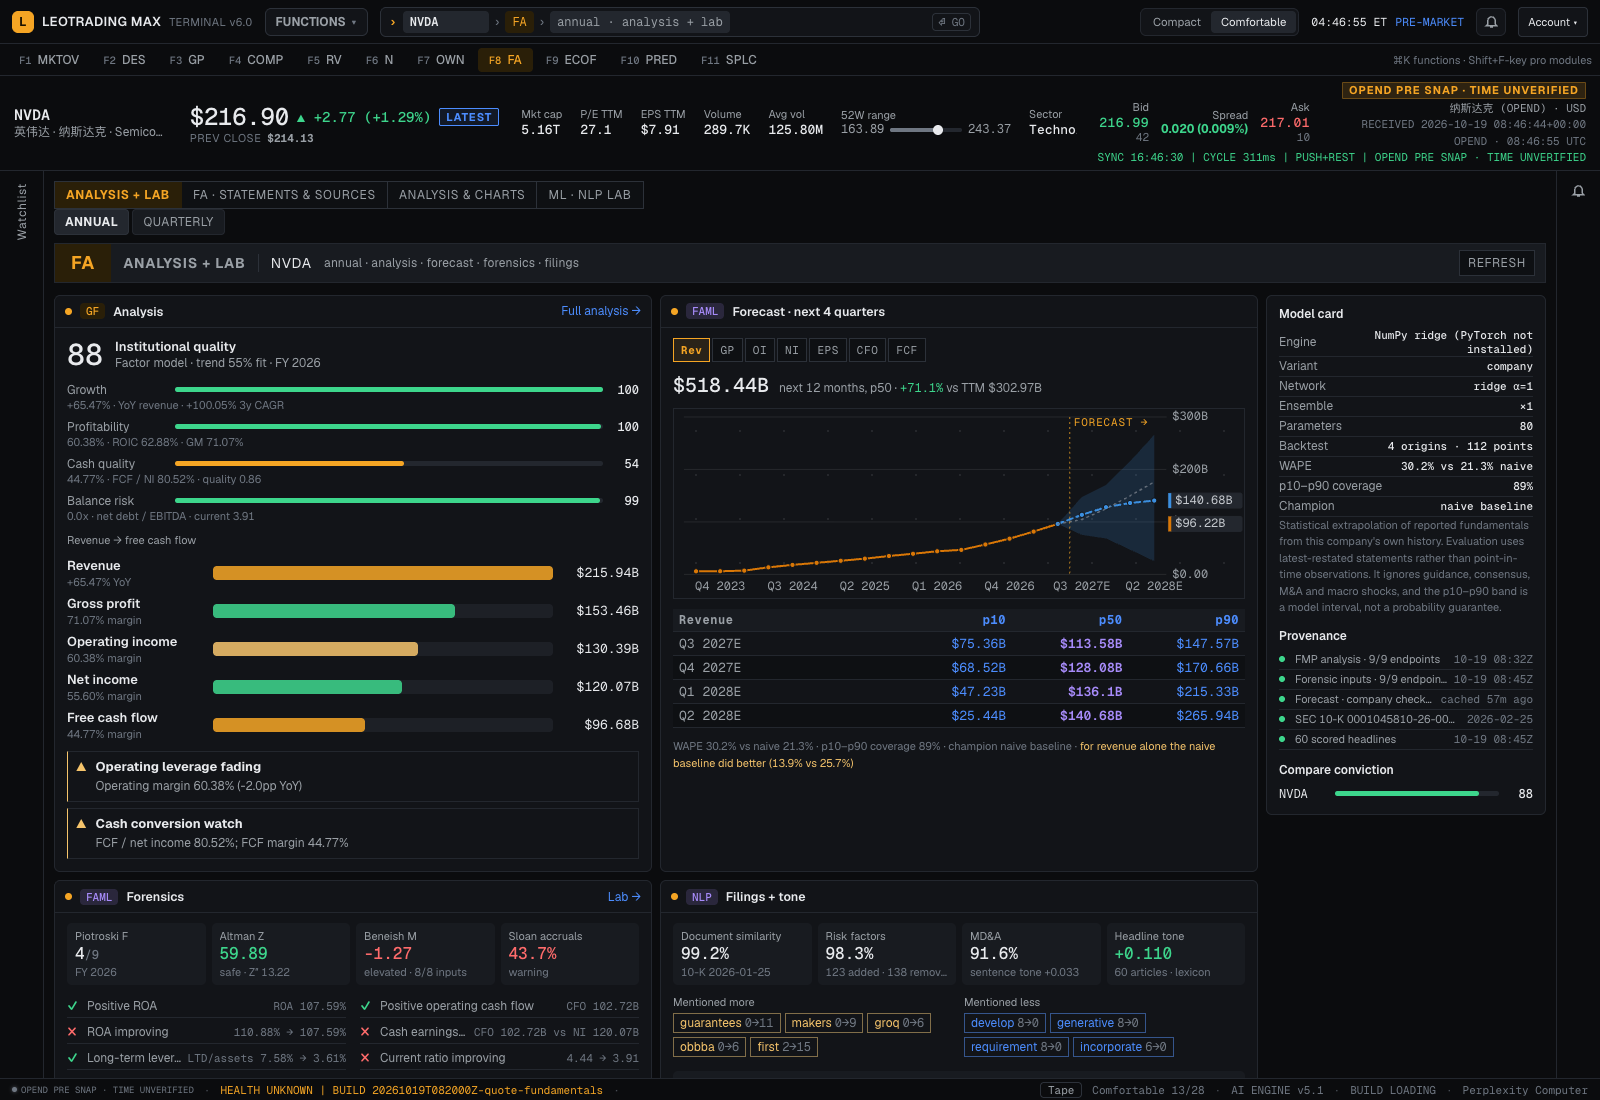The width and height of the screenshot is (1600, 1100).
Task: Switch to the ANNUAL period view
Action: [x=91, y=222]
